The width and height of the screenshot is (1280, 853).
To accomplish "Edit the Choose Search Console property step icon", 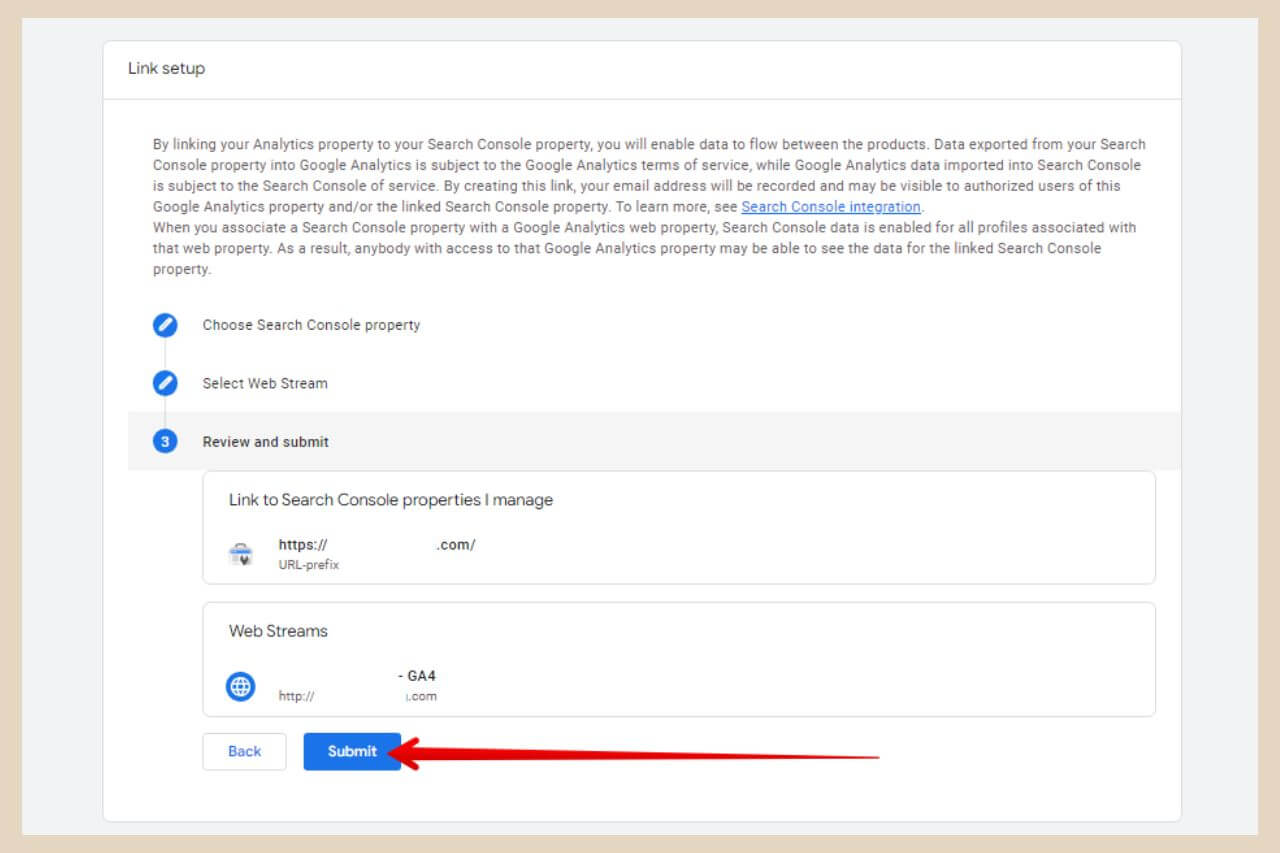I will point(165,325).
